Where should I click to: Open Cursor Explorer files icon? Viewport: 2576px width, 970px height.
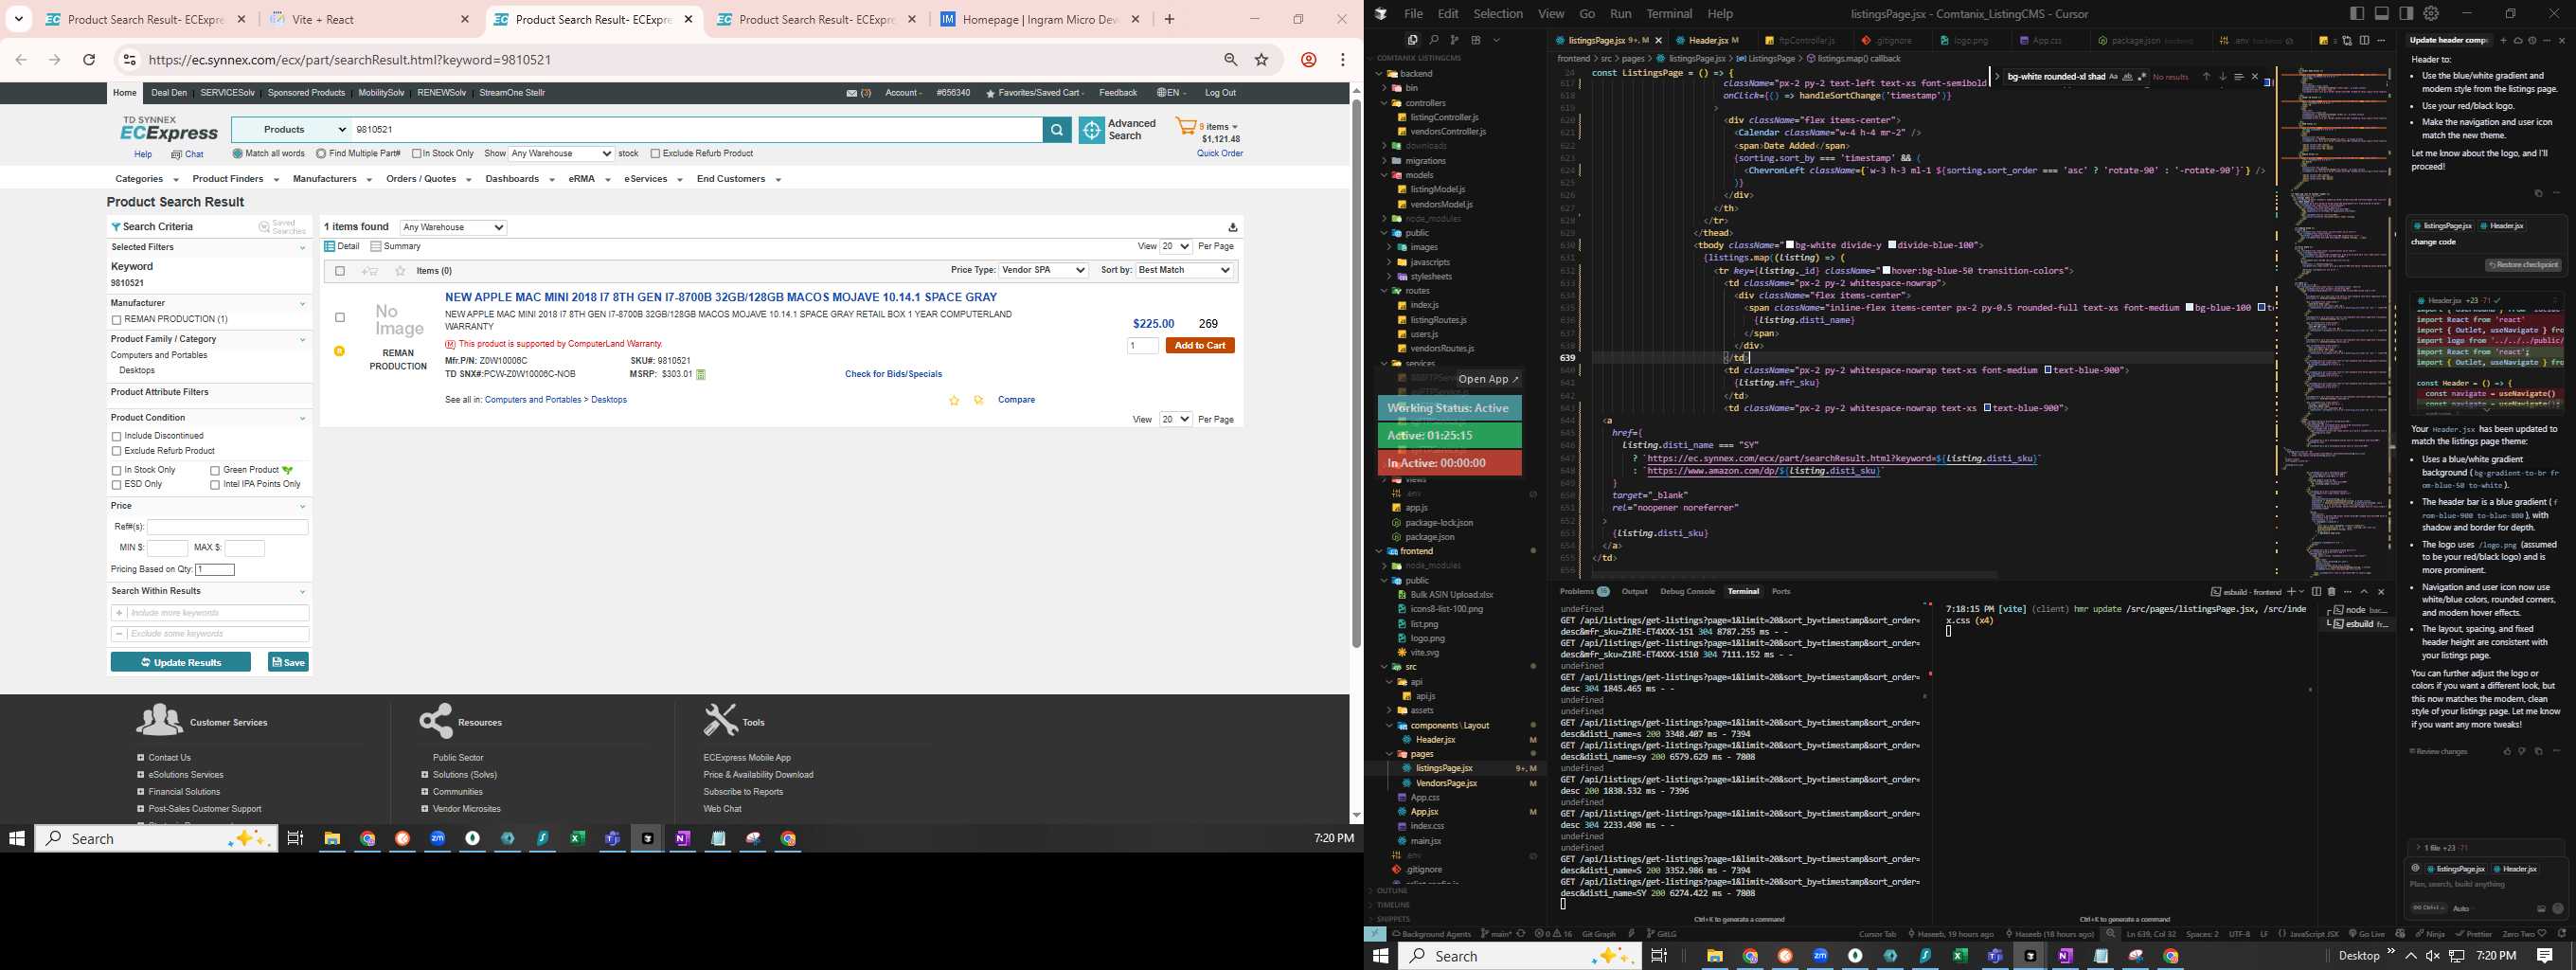click(1412, 40)
